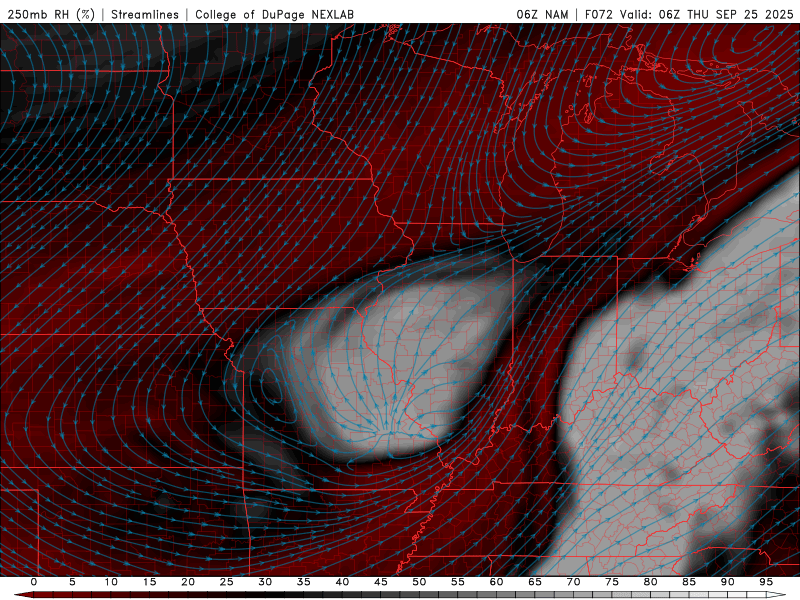Click the colorbar label "50"
This screenshot has height=600, width=800.
[419, 582]
